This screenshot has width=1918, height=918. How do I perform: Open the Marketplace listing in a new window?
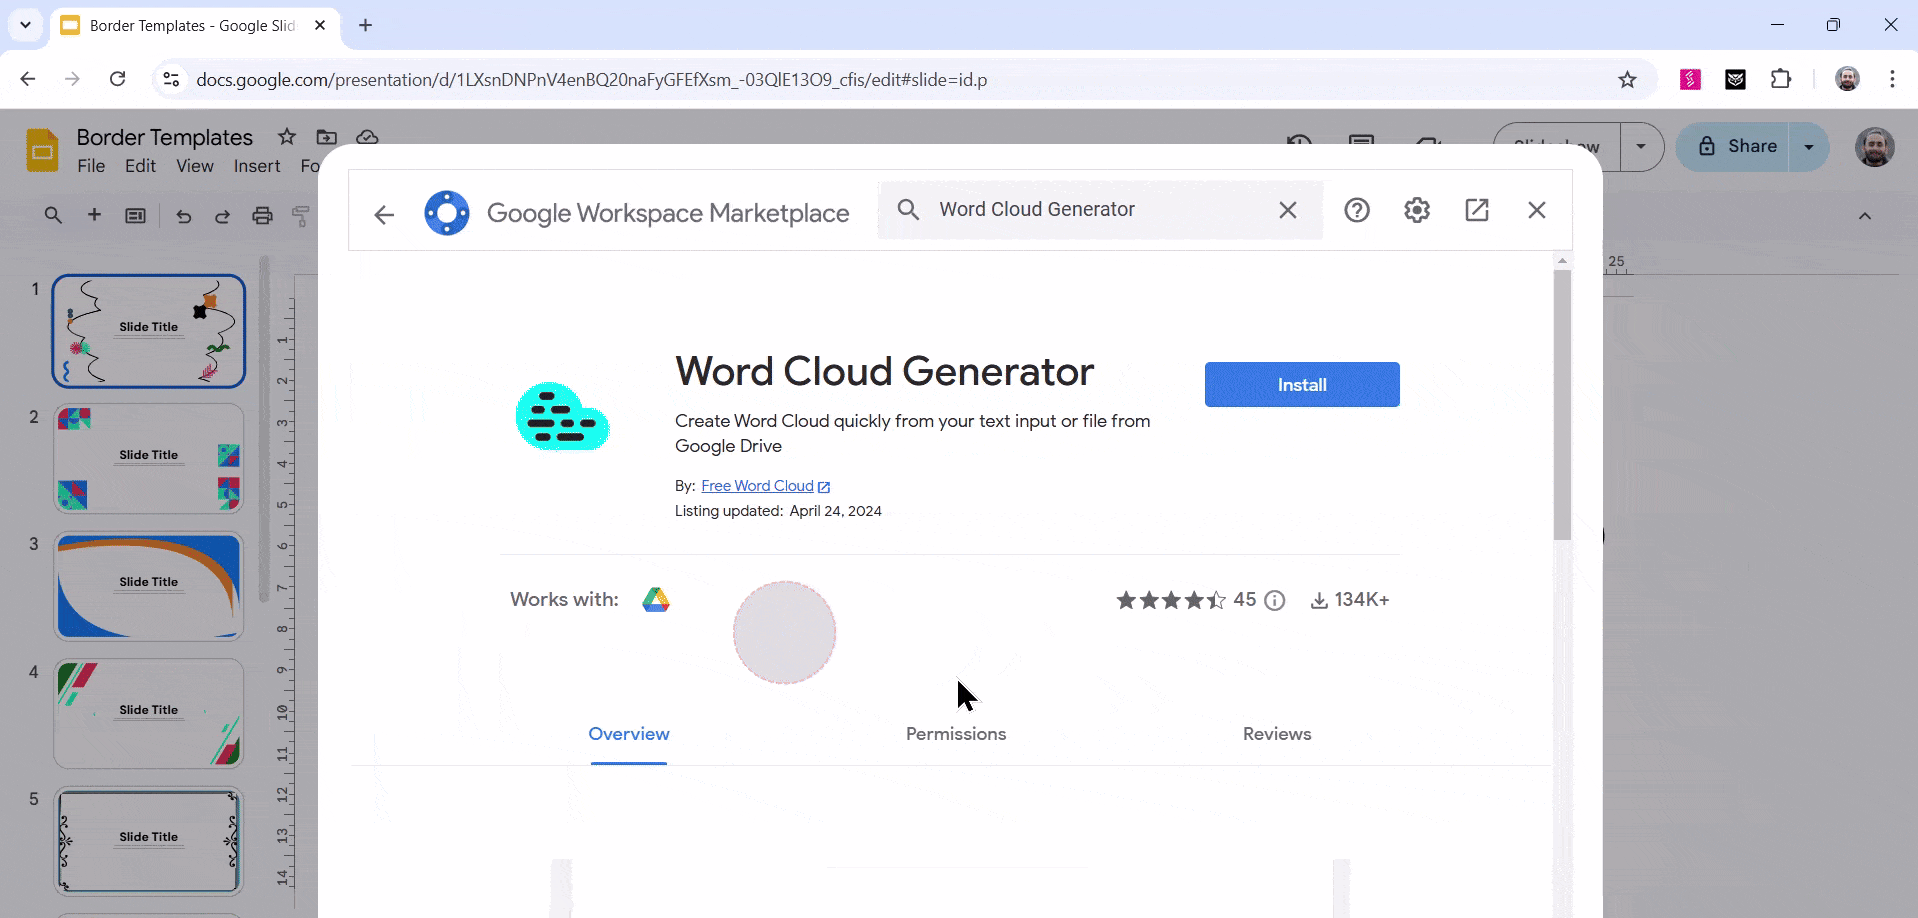point(1477,209)
